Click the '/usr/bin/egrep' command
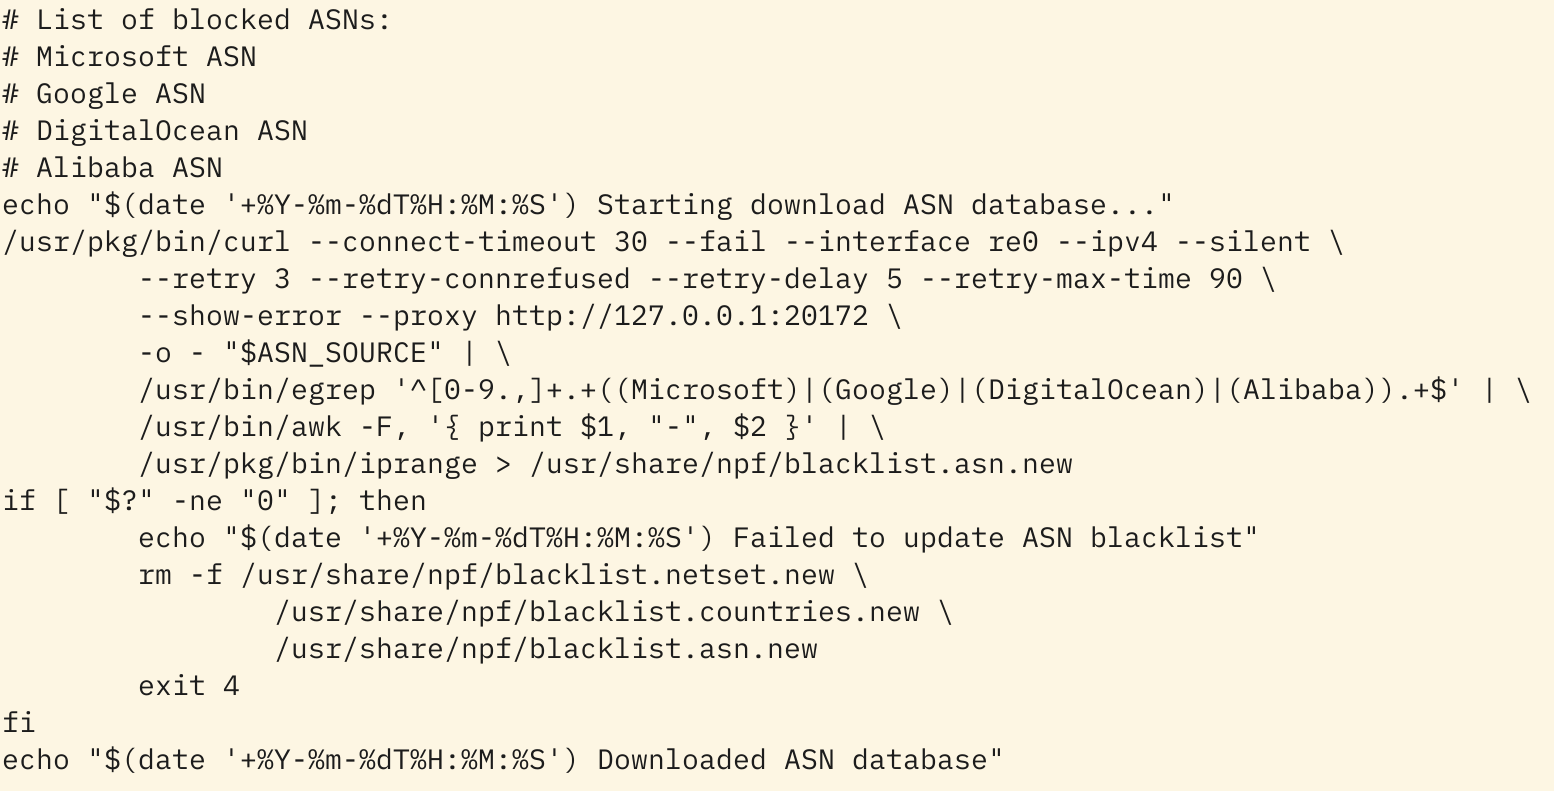1554x791 pixels. tap(256, 390)
